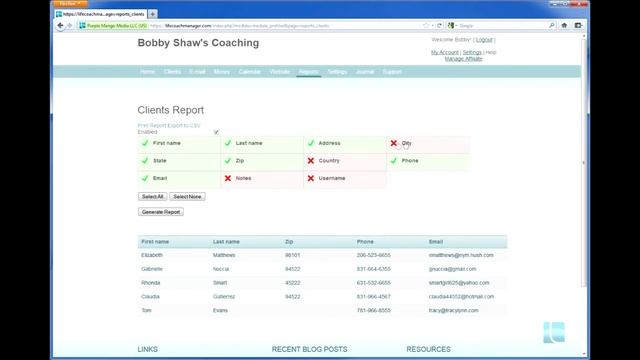Open the Settings item in the teal navigation bar
The height and width of the screenshot is (360, 640).
pos(337,72)
